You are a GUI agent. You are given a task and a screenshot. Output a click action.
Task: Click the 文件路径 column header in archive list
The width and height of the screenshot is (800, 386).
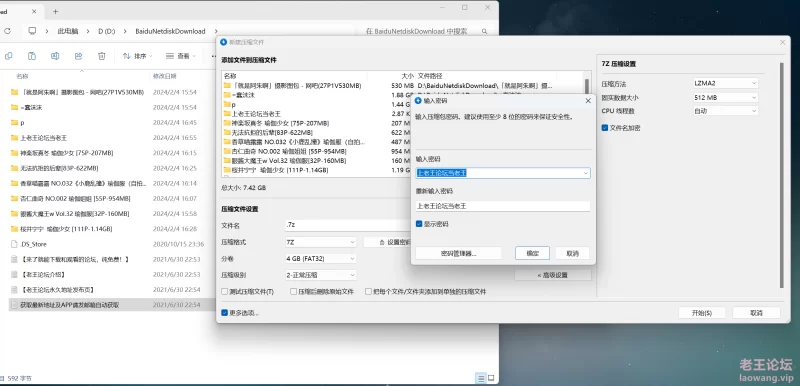click(431, 75)
